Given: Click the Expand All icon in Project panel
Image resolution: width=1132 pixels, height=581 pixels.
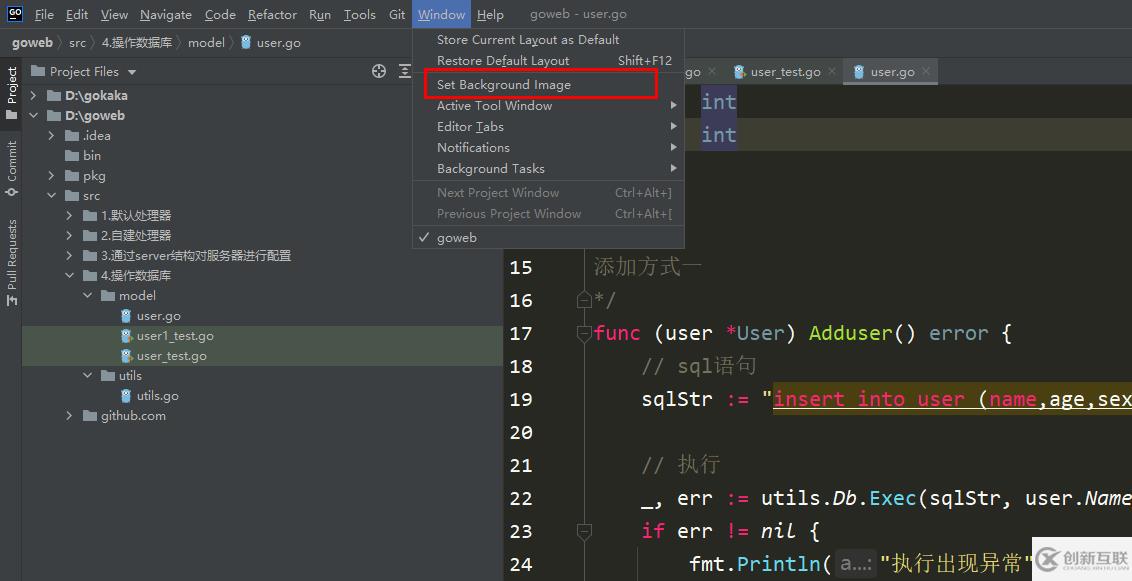Looking at the screenshot, I should click(404, 71).
